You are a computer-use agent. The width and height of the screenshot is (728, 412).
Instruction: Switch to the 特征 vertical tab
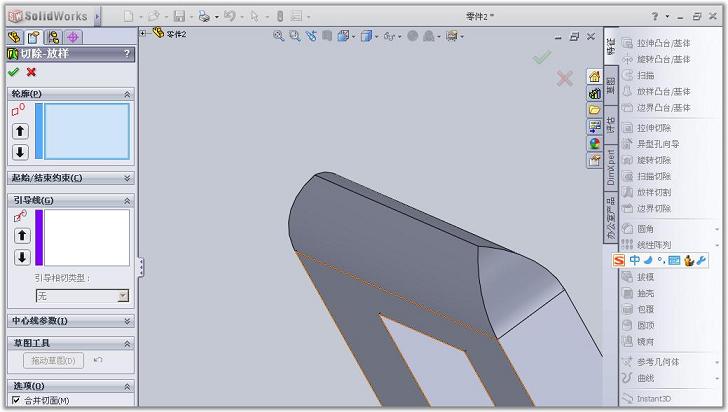611,46
